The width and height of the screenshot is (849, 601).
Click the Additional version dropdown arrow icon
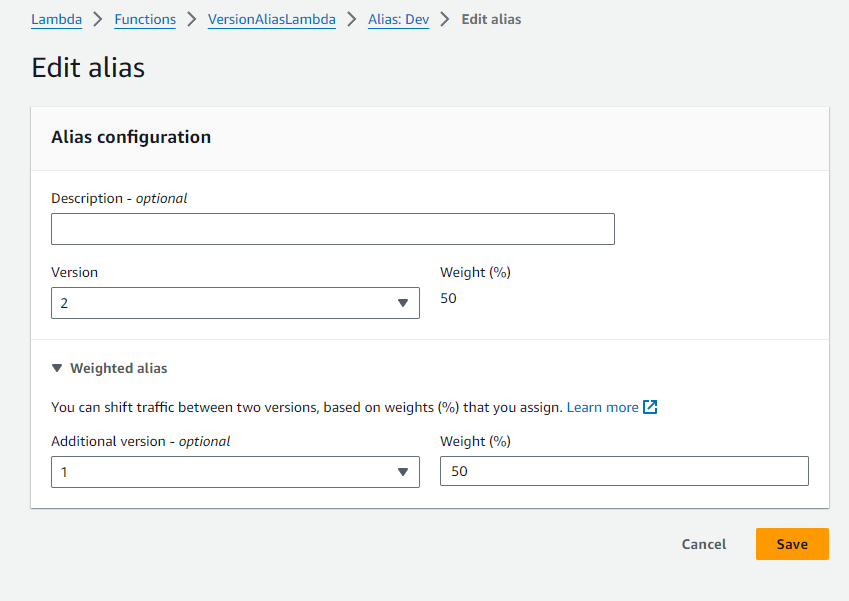click(403, 472)
